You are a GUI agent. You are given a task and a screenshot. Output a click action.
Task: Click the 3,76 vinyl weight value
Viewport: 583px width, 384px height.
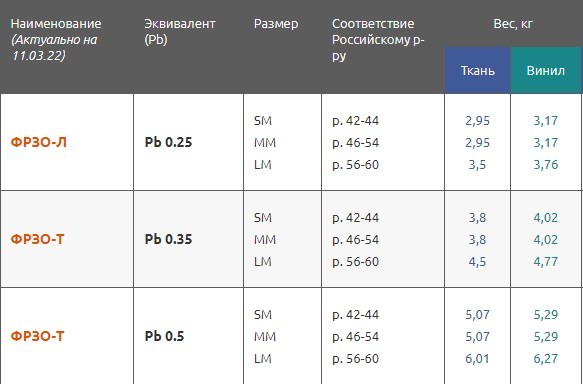546,165
